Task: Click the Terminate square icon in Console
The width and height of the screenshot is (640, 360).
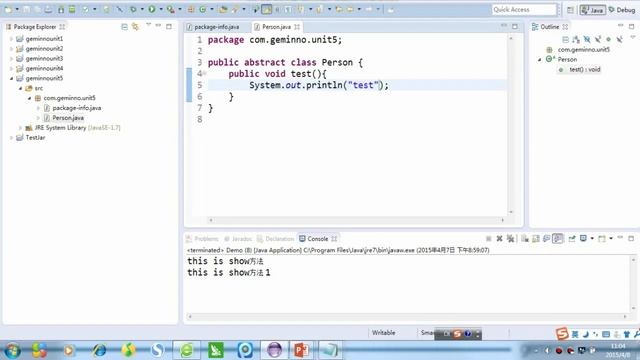Action: coord(489,239)
